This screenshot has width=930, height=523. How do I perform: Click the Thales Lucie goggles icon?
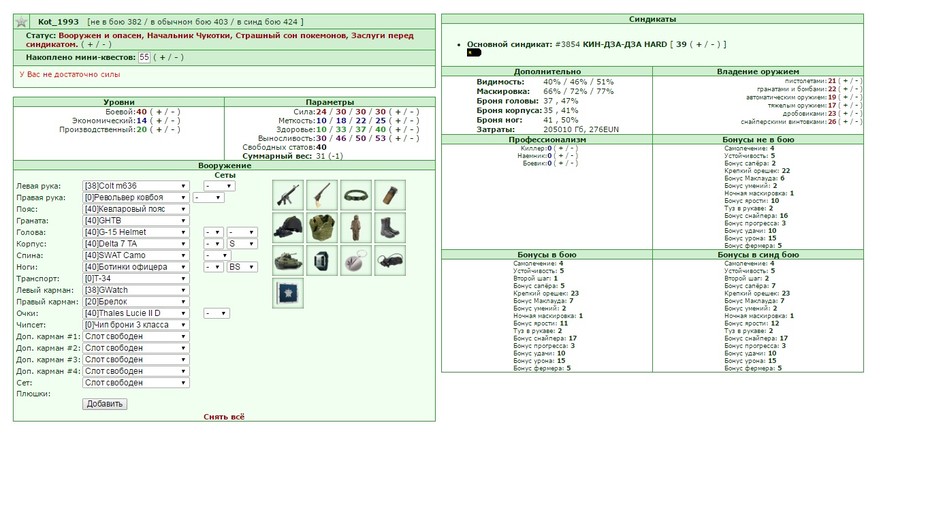390,261
